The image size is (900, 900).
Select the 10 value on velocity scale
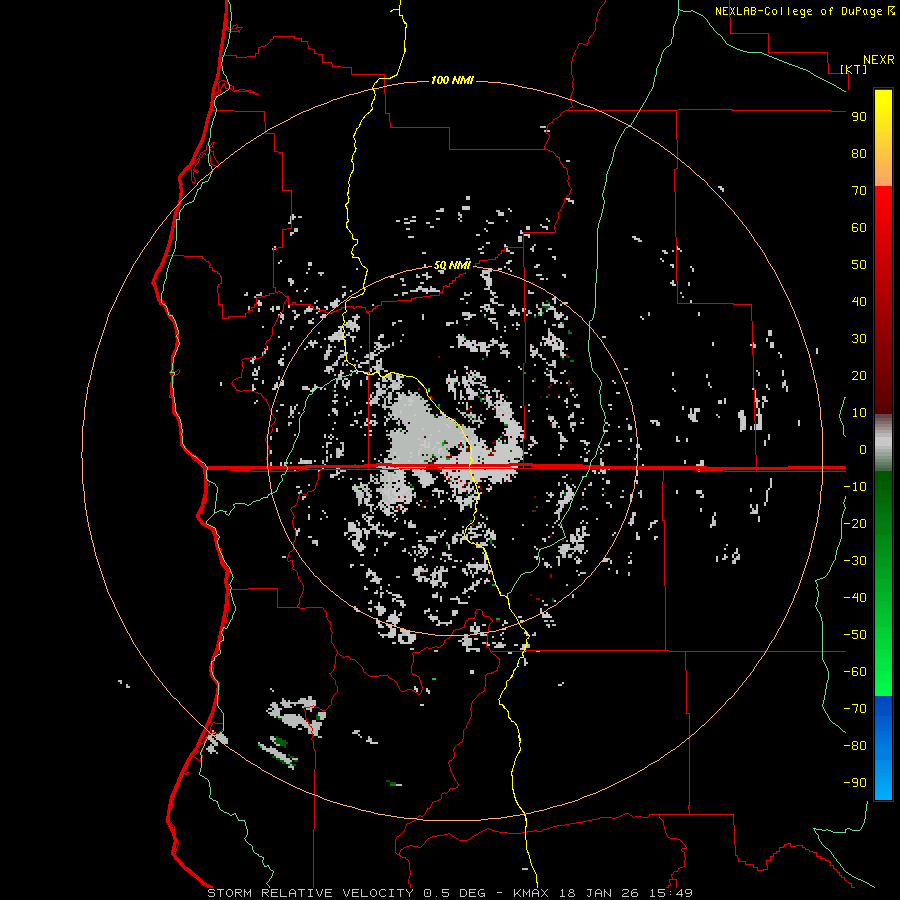click(859, 413)
